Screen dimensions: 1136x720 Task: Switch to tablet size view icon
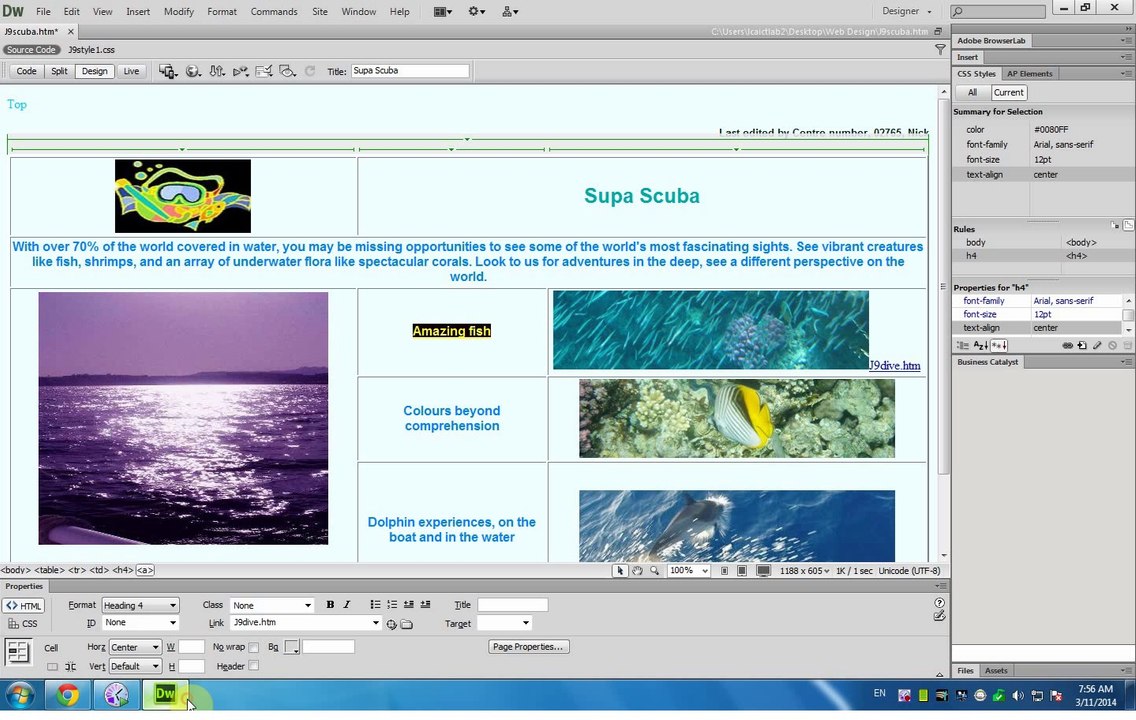click(742, 571)
